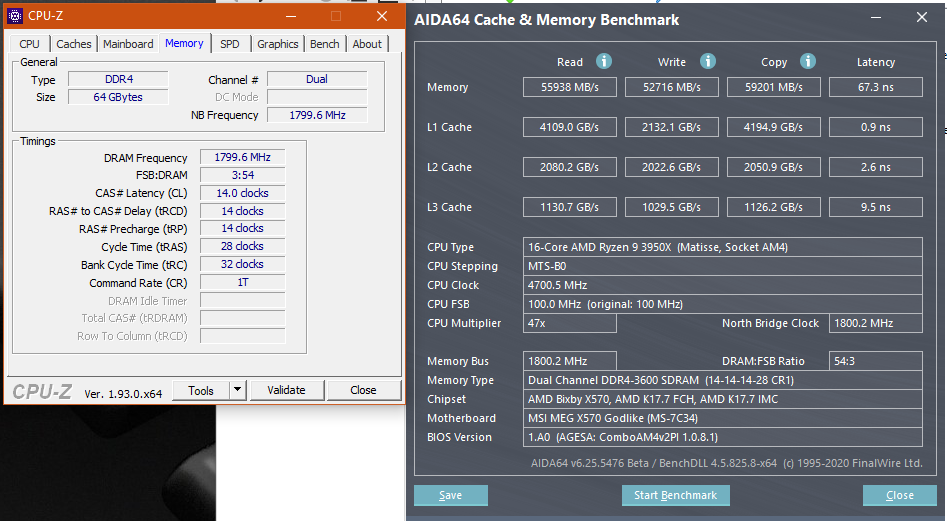Open the Bench tab
Screen dimensions: 947x521
click(325, 44)
